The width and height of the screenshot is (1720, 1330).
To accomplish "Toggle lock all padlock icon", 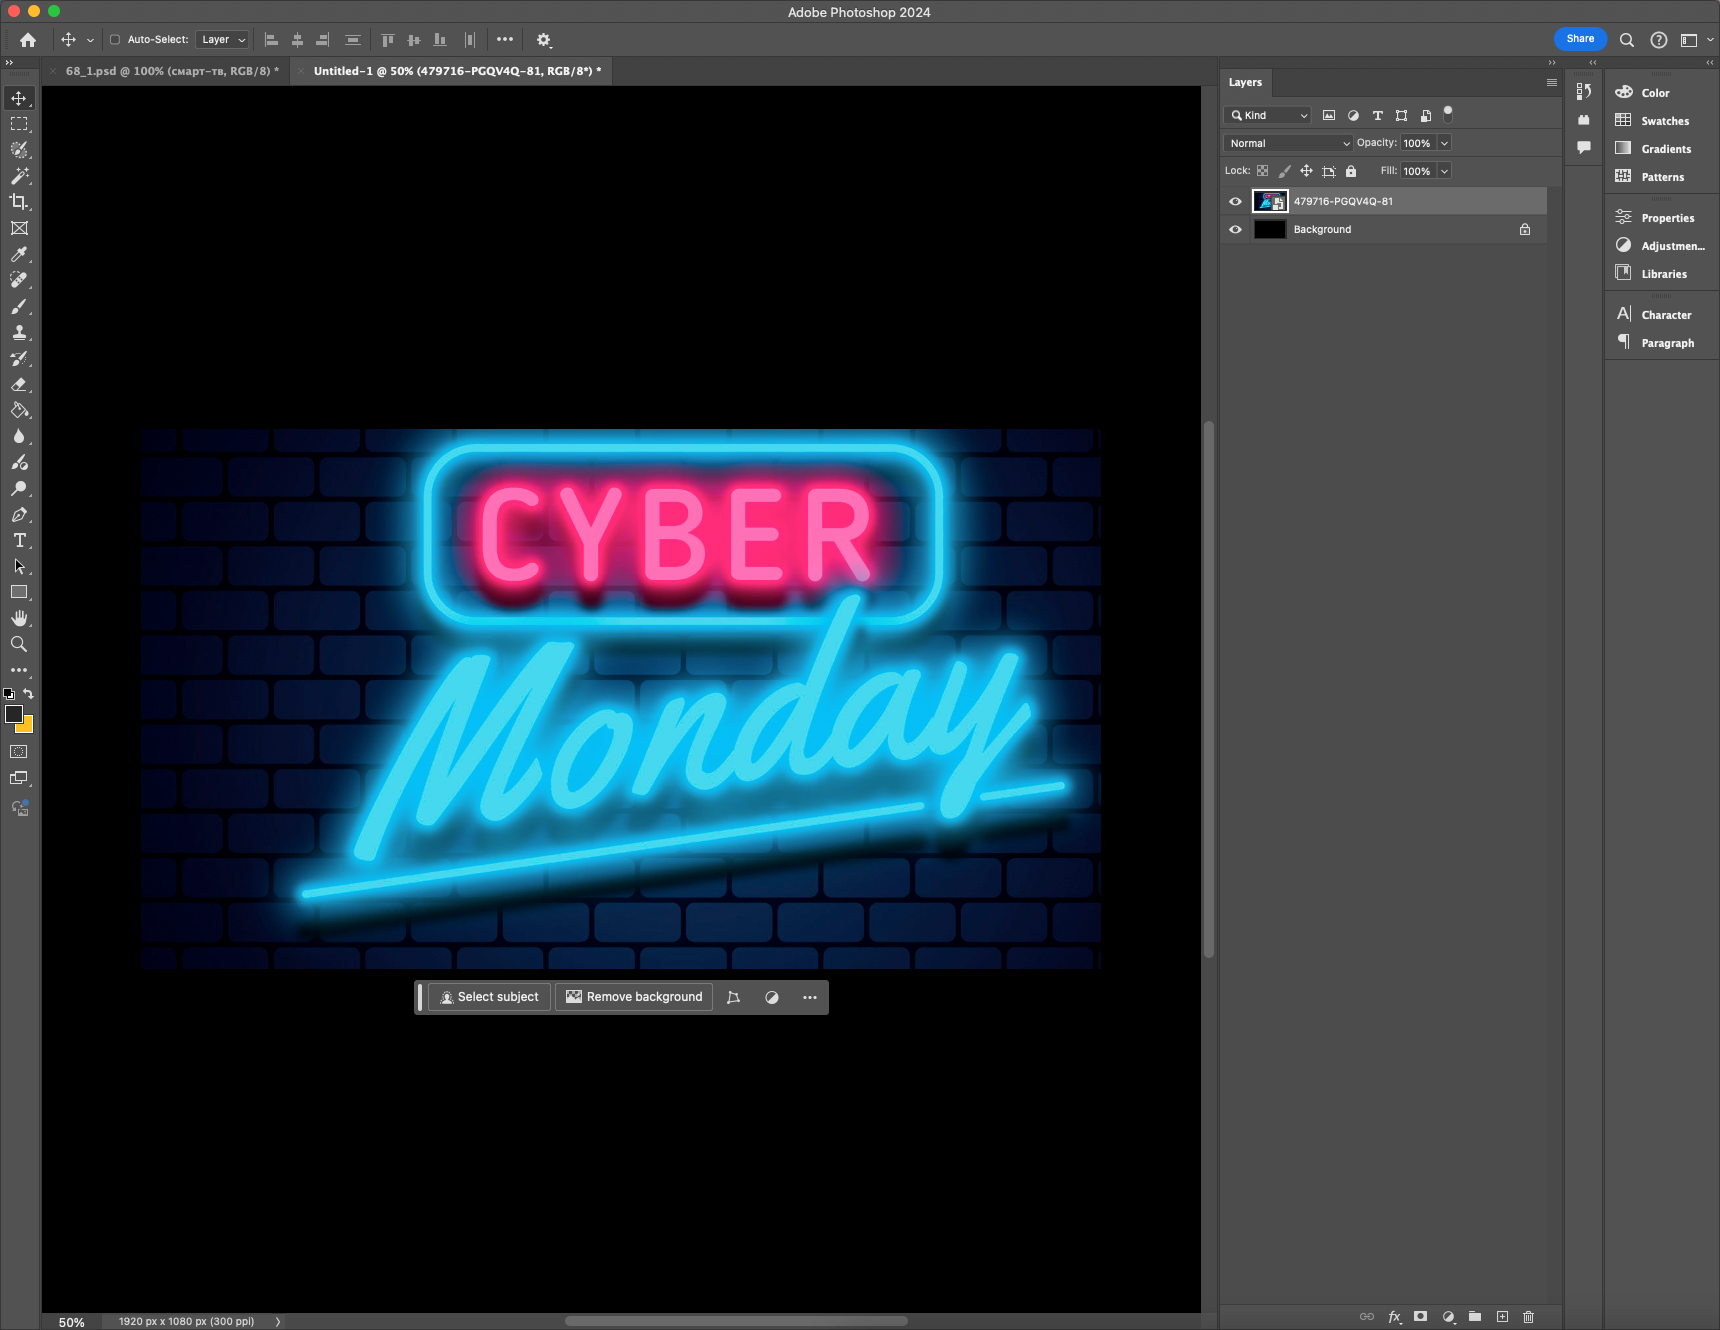I will tap(1351, 171).
